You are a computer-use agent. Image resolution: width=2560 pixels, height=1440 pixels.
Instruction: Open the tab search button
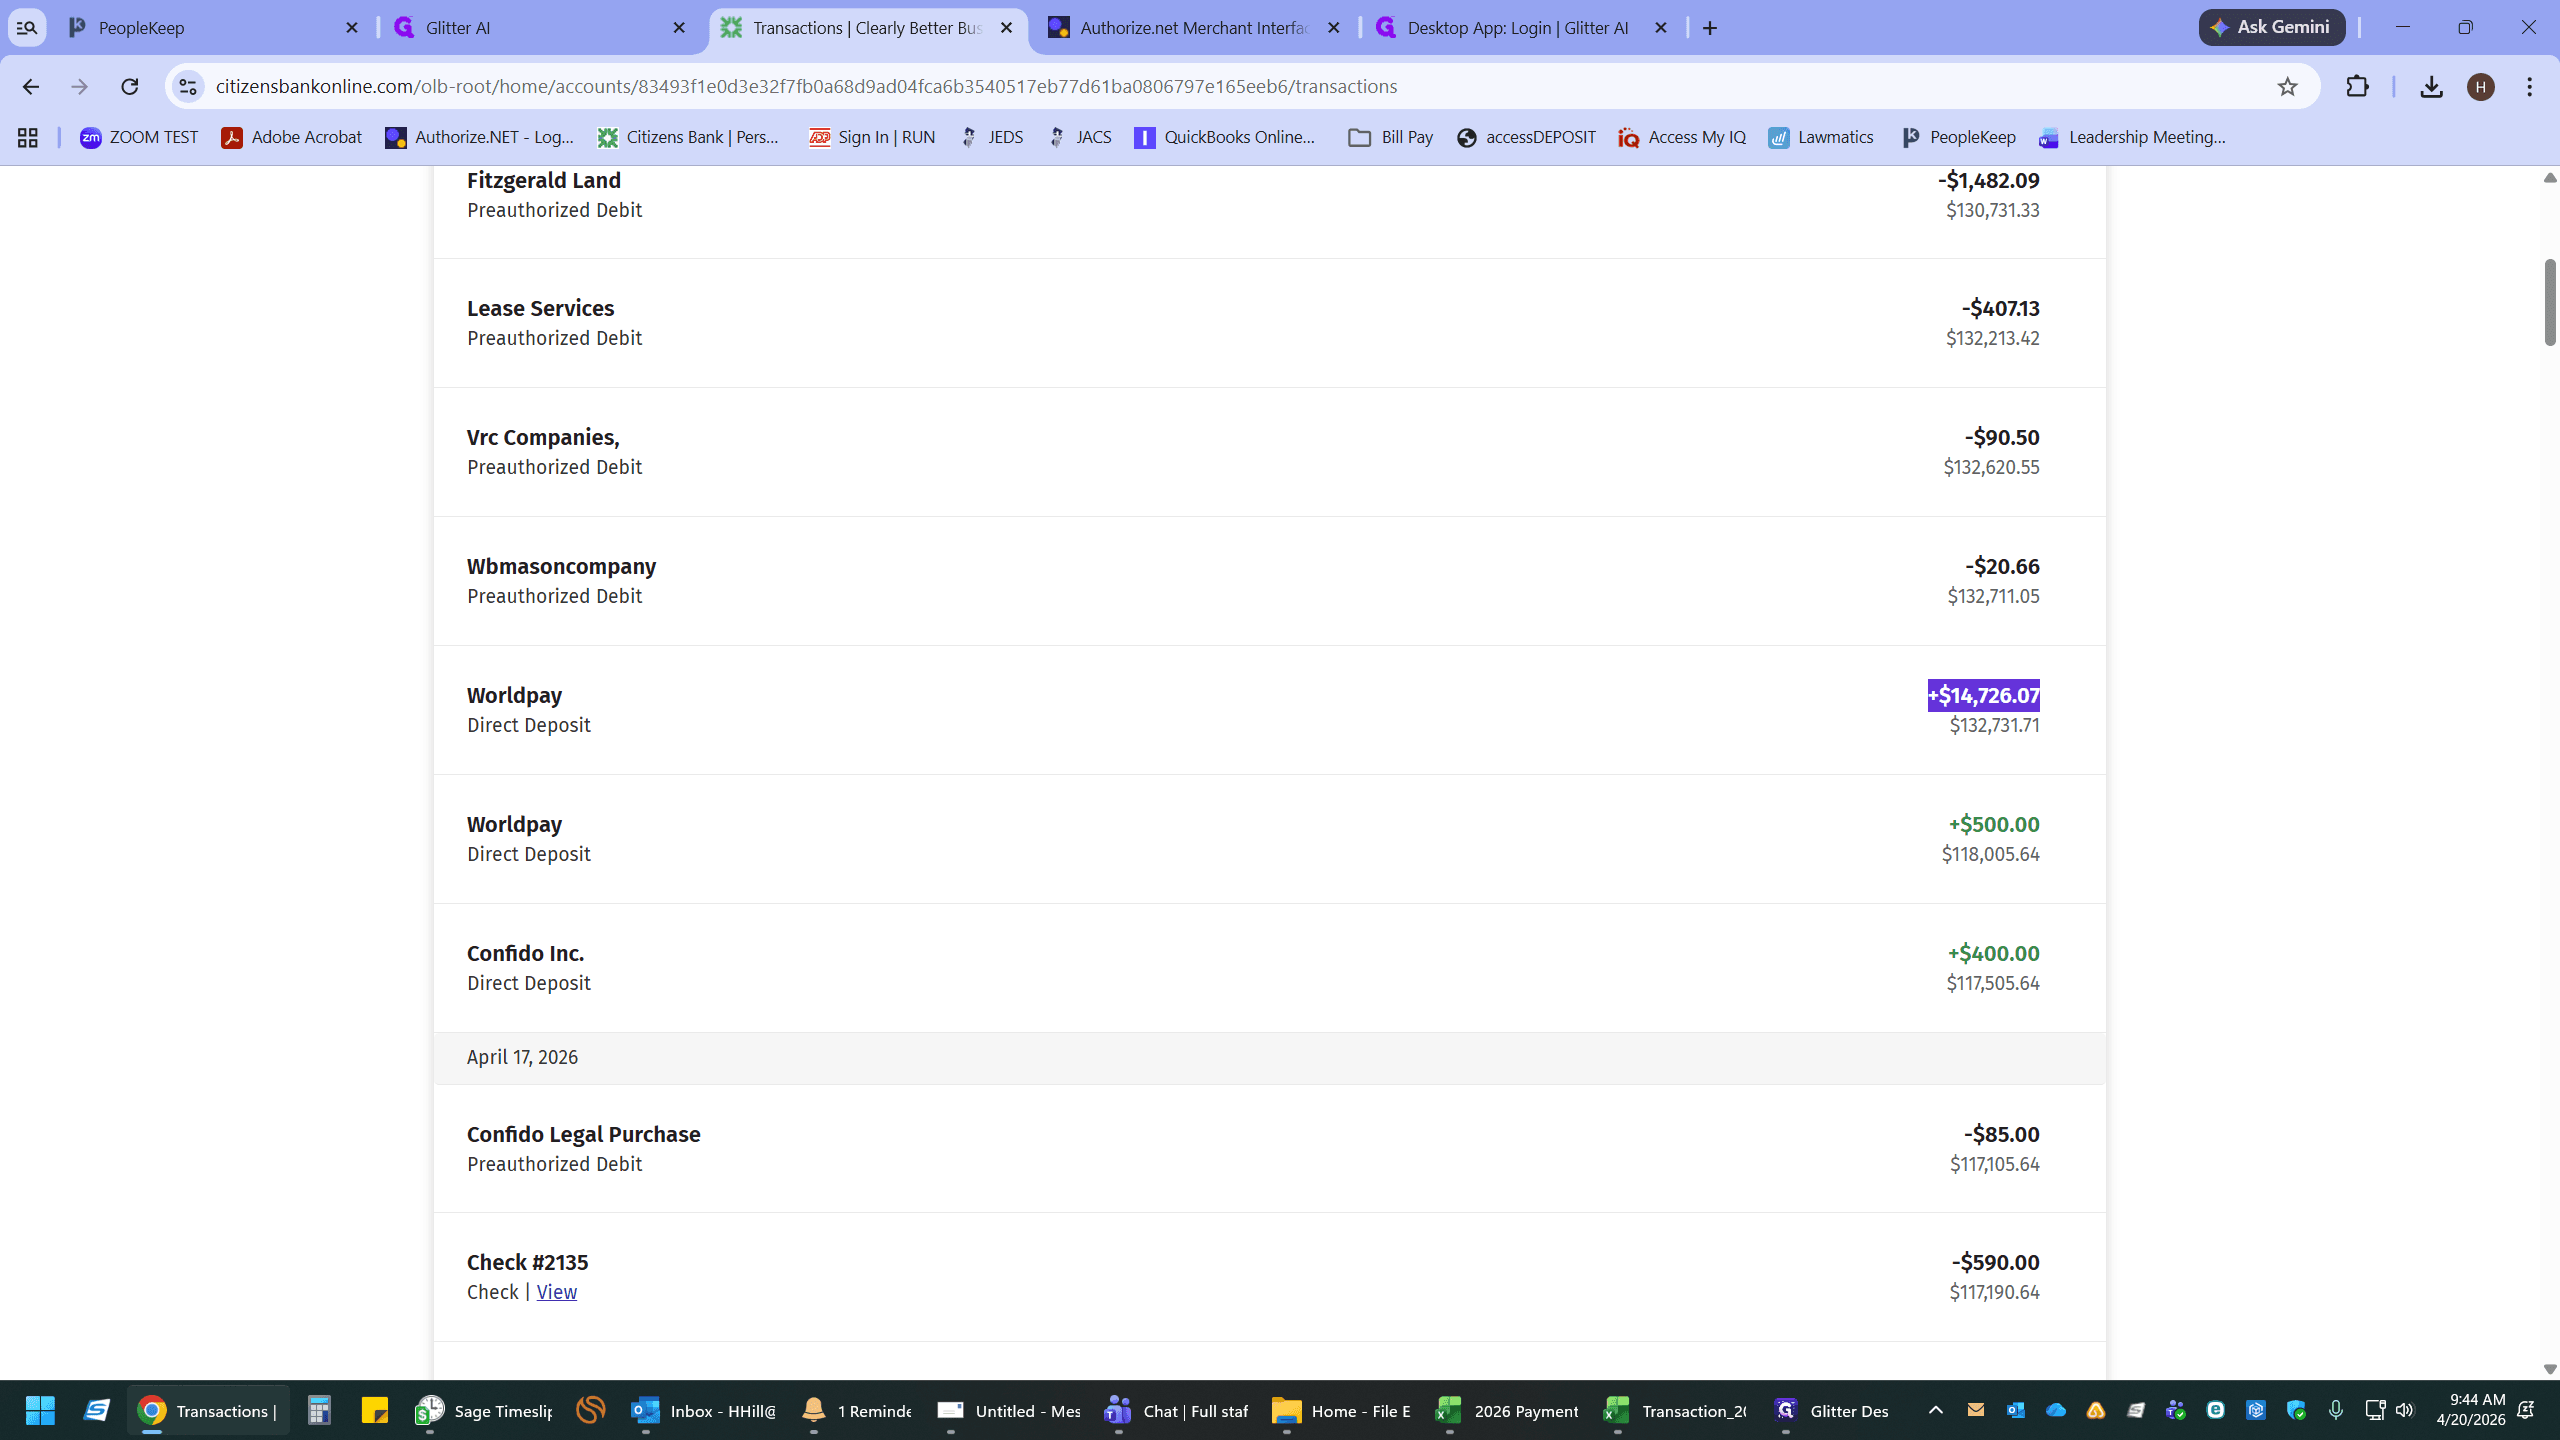point(27,28)
